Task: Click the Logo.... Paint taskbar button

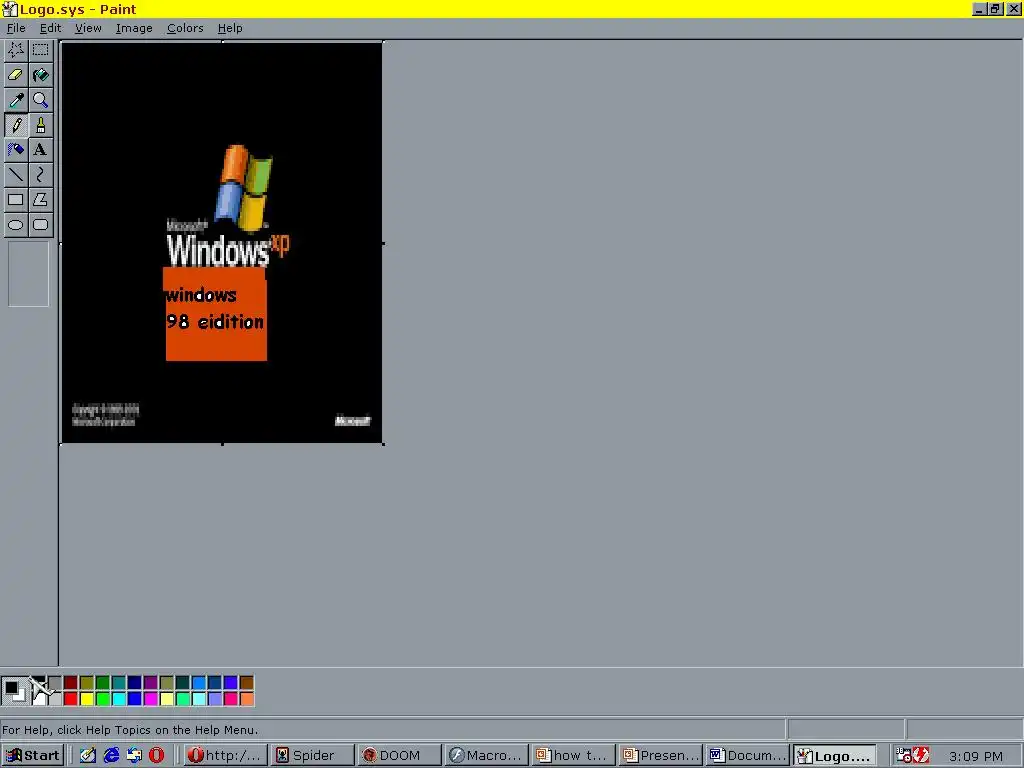Action: tap(834, 756)
